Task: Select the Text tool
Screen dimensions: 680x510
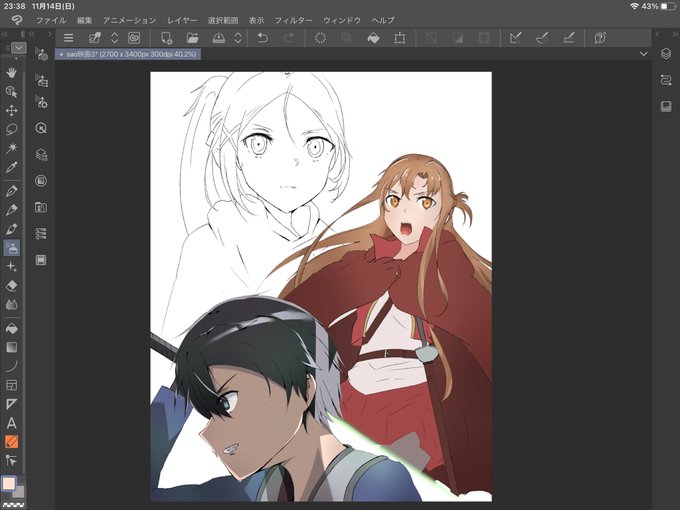Action: [12, 423]
